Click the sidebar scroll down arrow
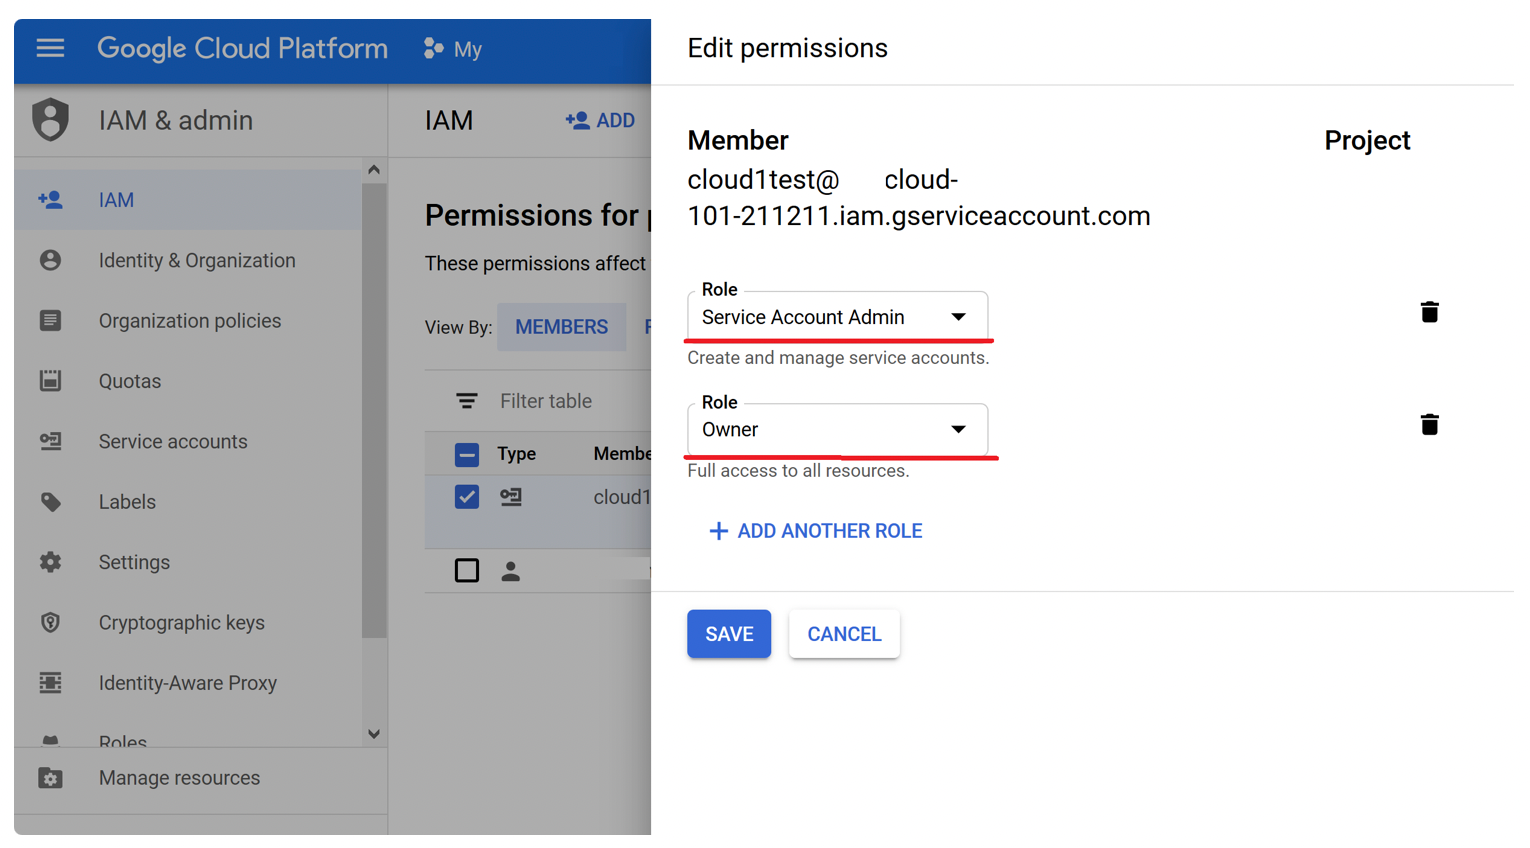 click(x=374, y=734)
